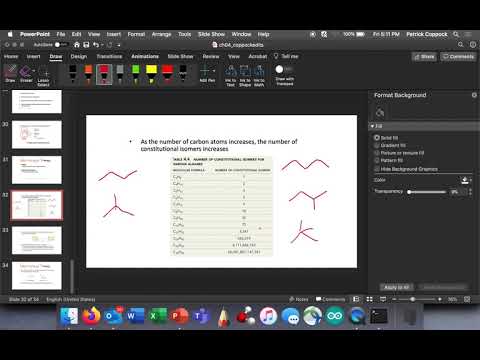Open the Transitions ribbon tab
This screenshot has width=480, height=360.
click(109, 56)
